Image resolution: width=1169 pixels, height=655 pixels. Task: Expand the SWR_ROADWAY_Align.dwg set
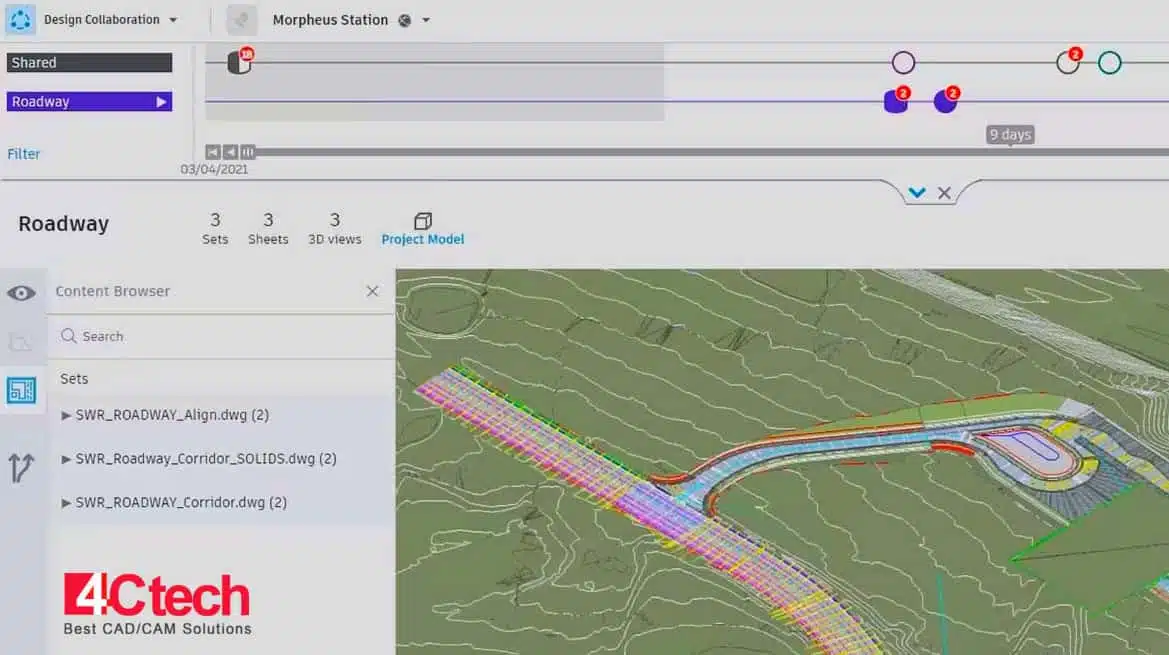click(66, 415)
